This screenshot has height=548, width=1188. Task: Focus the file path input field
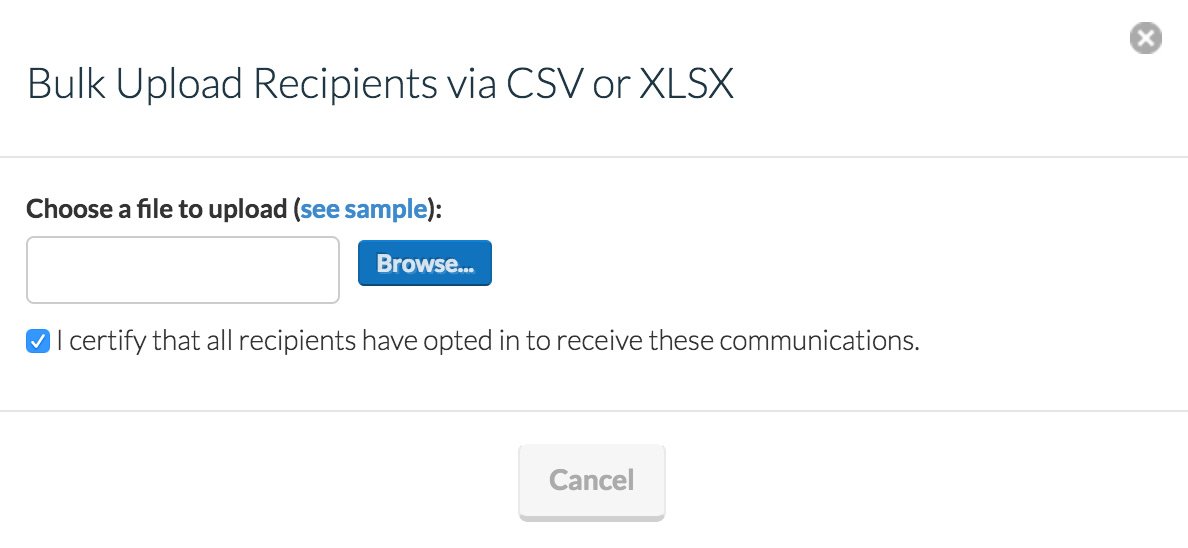click(183, 270)
